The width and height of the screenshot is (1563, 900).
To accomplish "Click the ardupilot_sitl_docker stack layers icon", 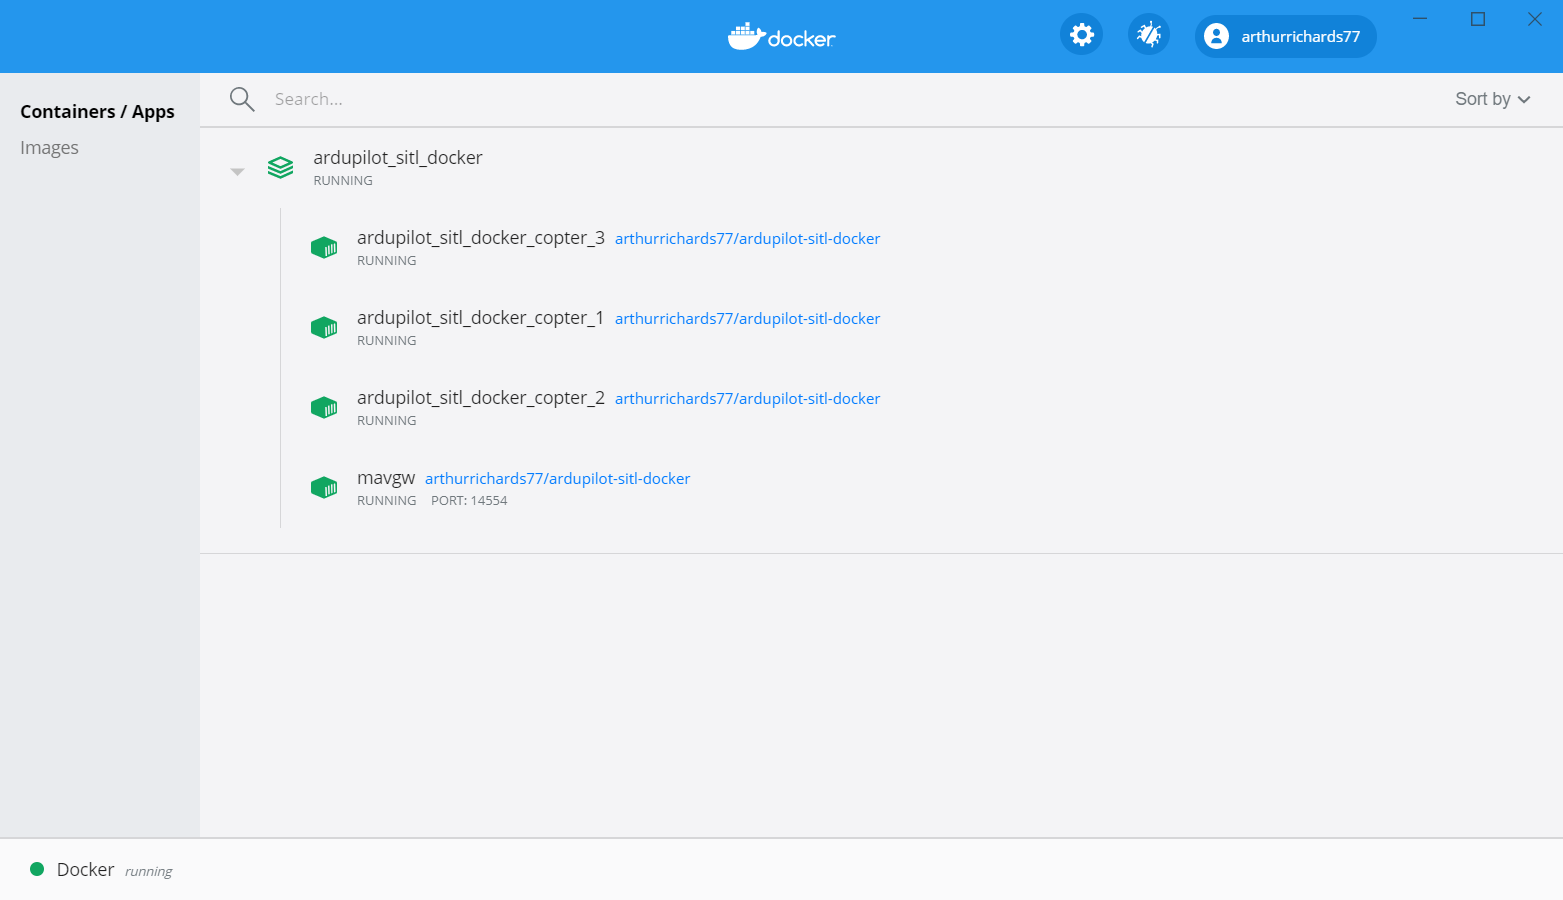I will point(280,168).
